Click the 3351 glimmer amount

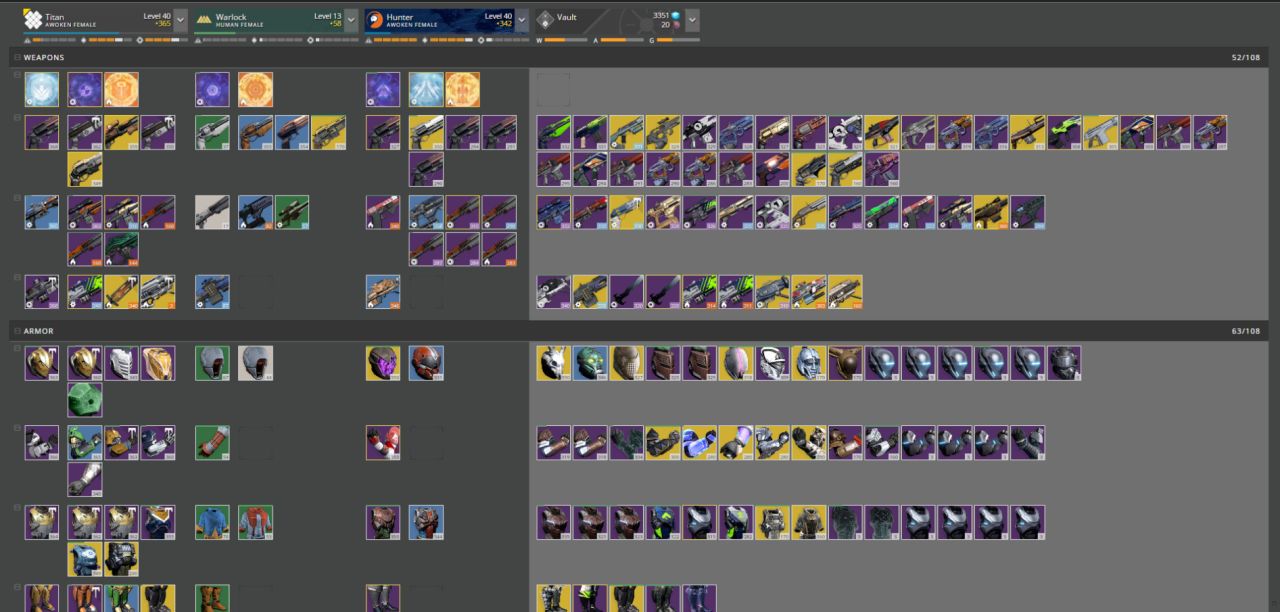[x=661, y=16]
